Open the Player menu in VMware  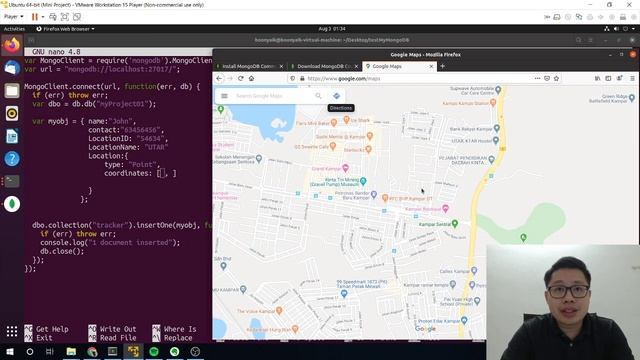(13, 17)
